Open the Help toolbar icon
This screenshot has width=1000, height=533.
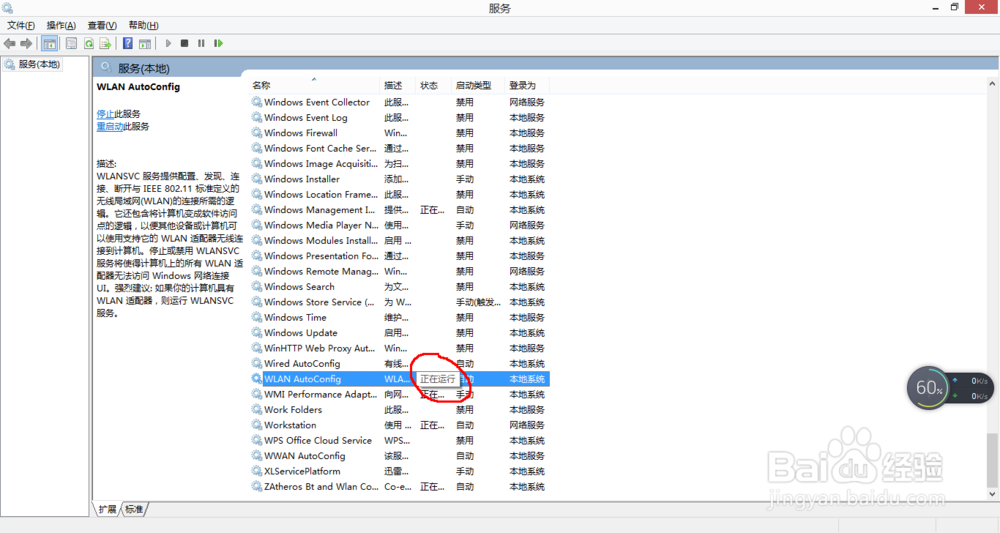128,43
